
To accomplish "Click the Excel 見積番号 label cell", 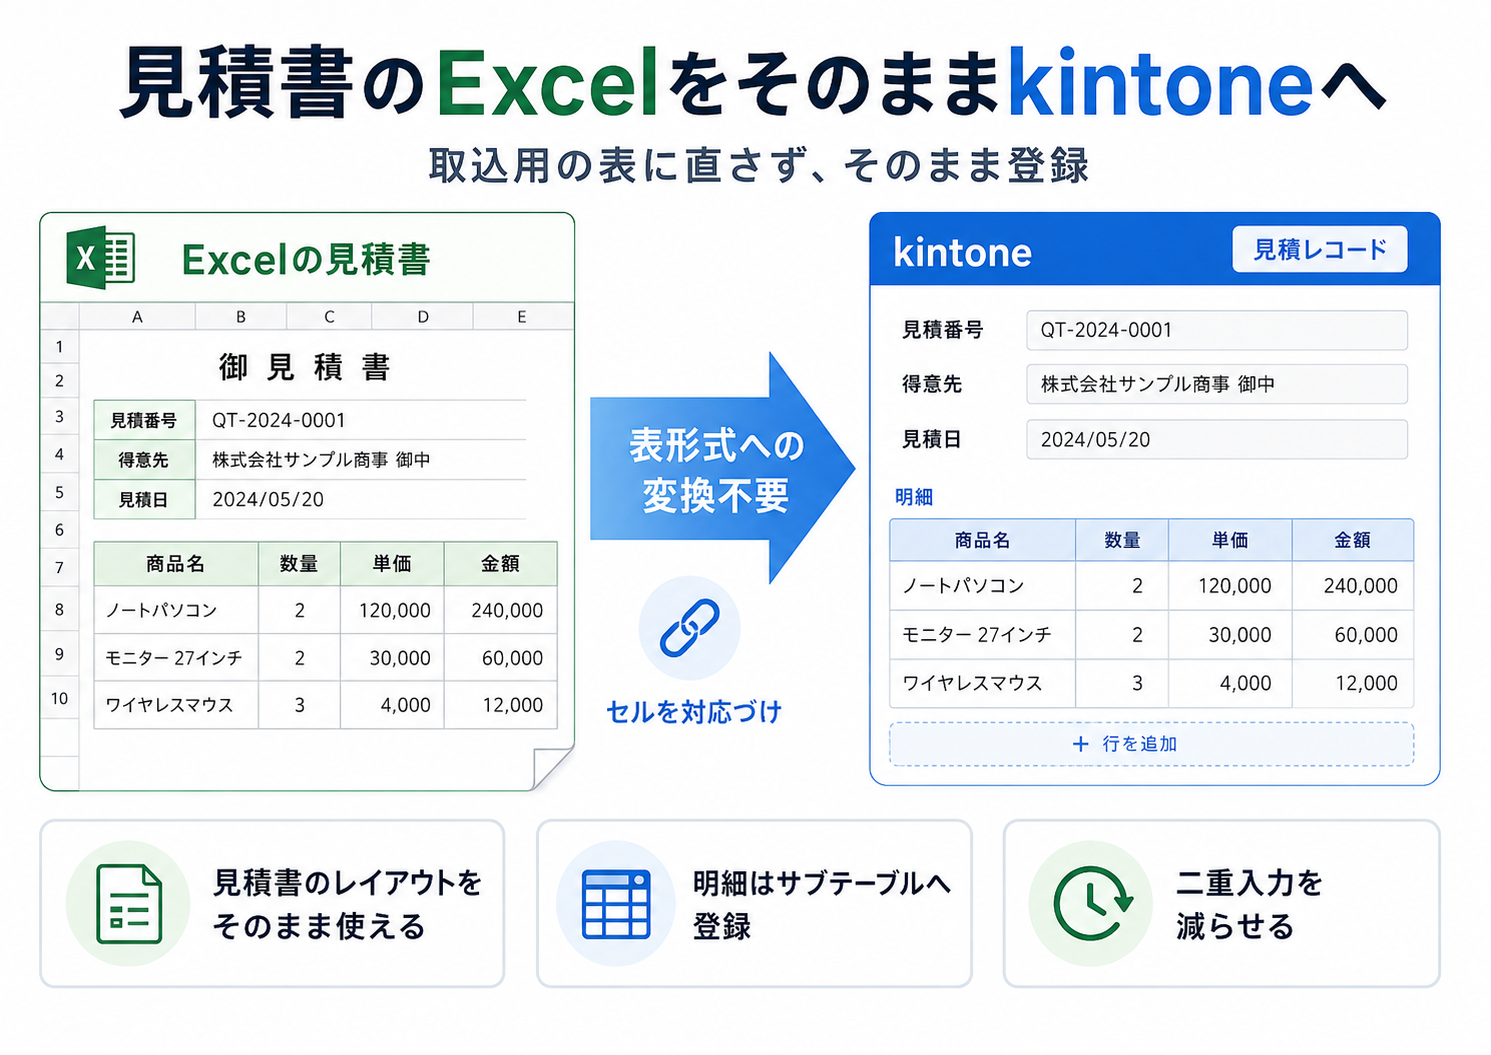I will (144, 420).
